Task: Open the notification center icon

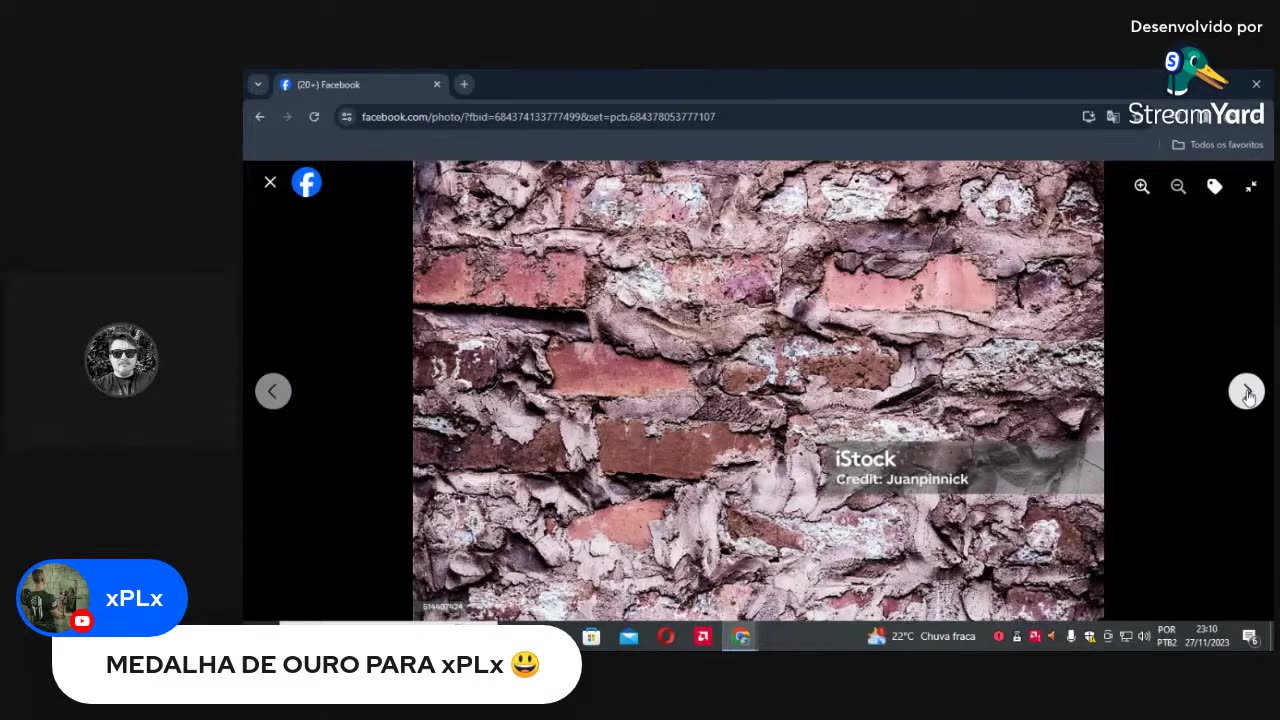Action: 1250,637
